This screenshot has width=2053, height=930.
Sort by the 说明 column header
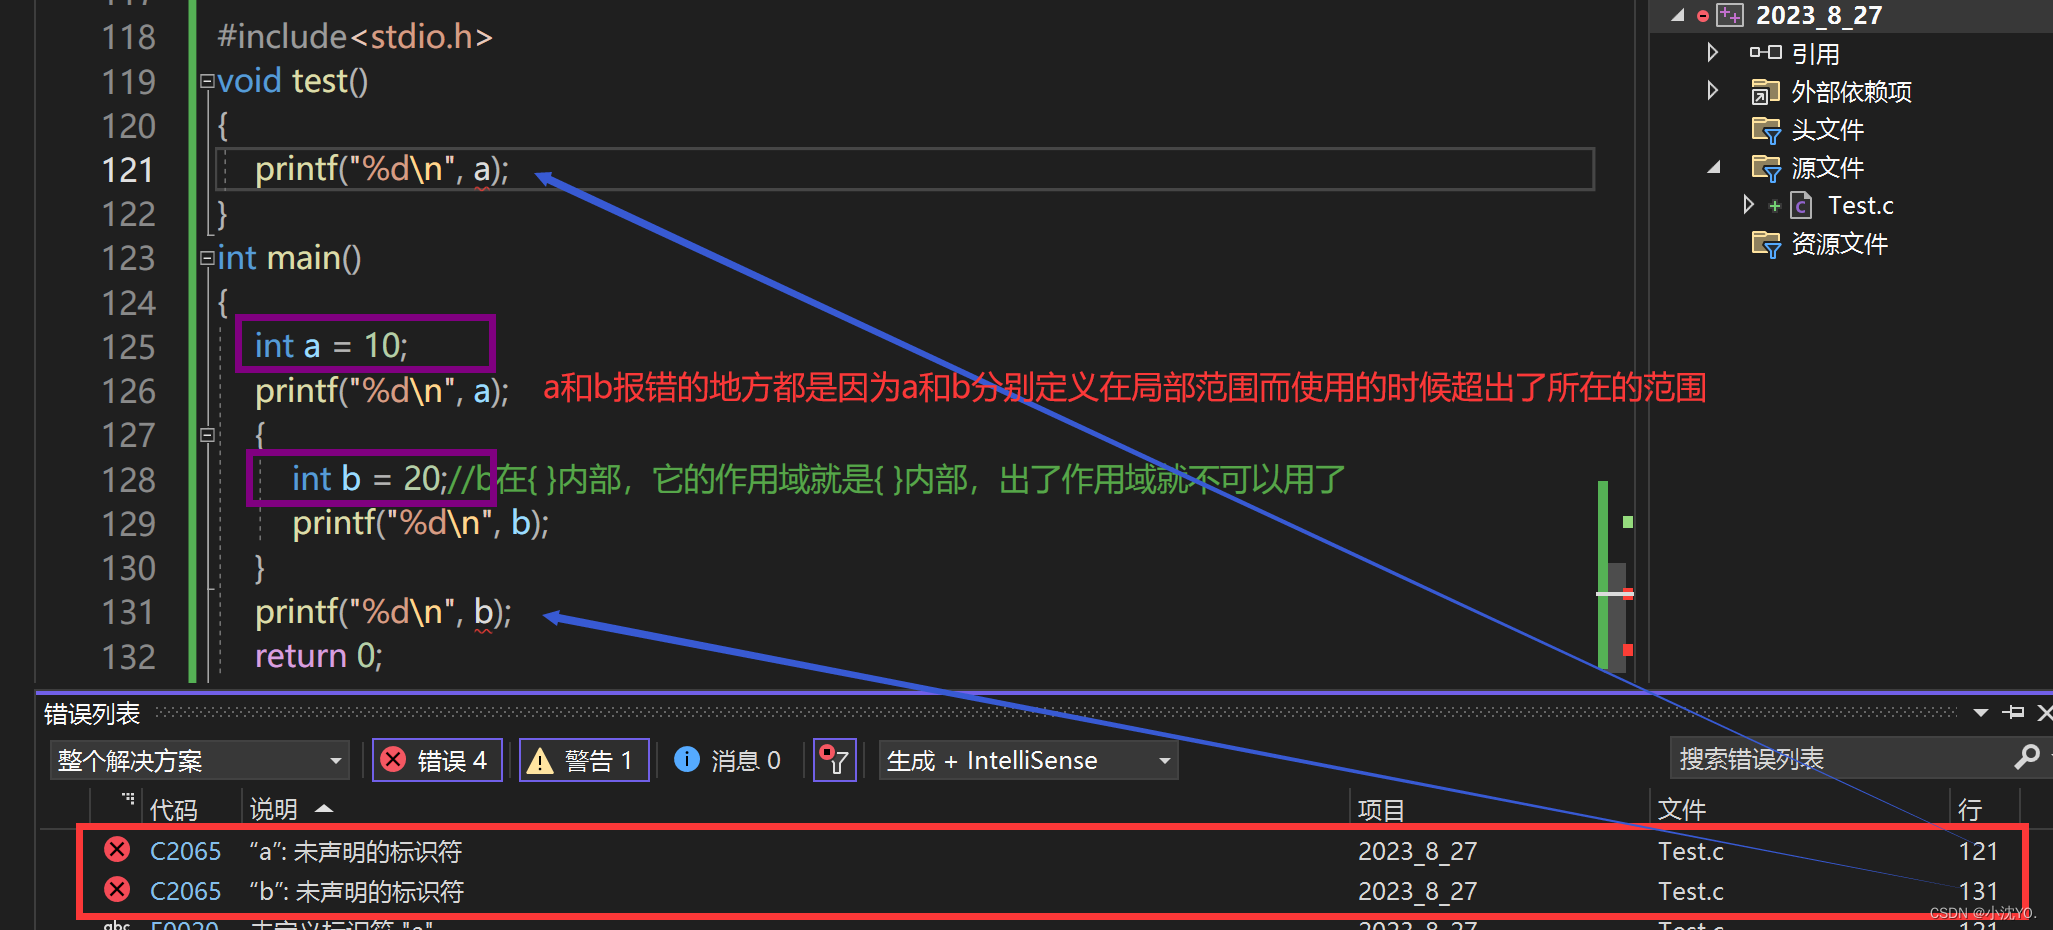pyautogui.click(x=273, y=809)
